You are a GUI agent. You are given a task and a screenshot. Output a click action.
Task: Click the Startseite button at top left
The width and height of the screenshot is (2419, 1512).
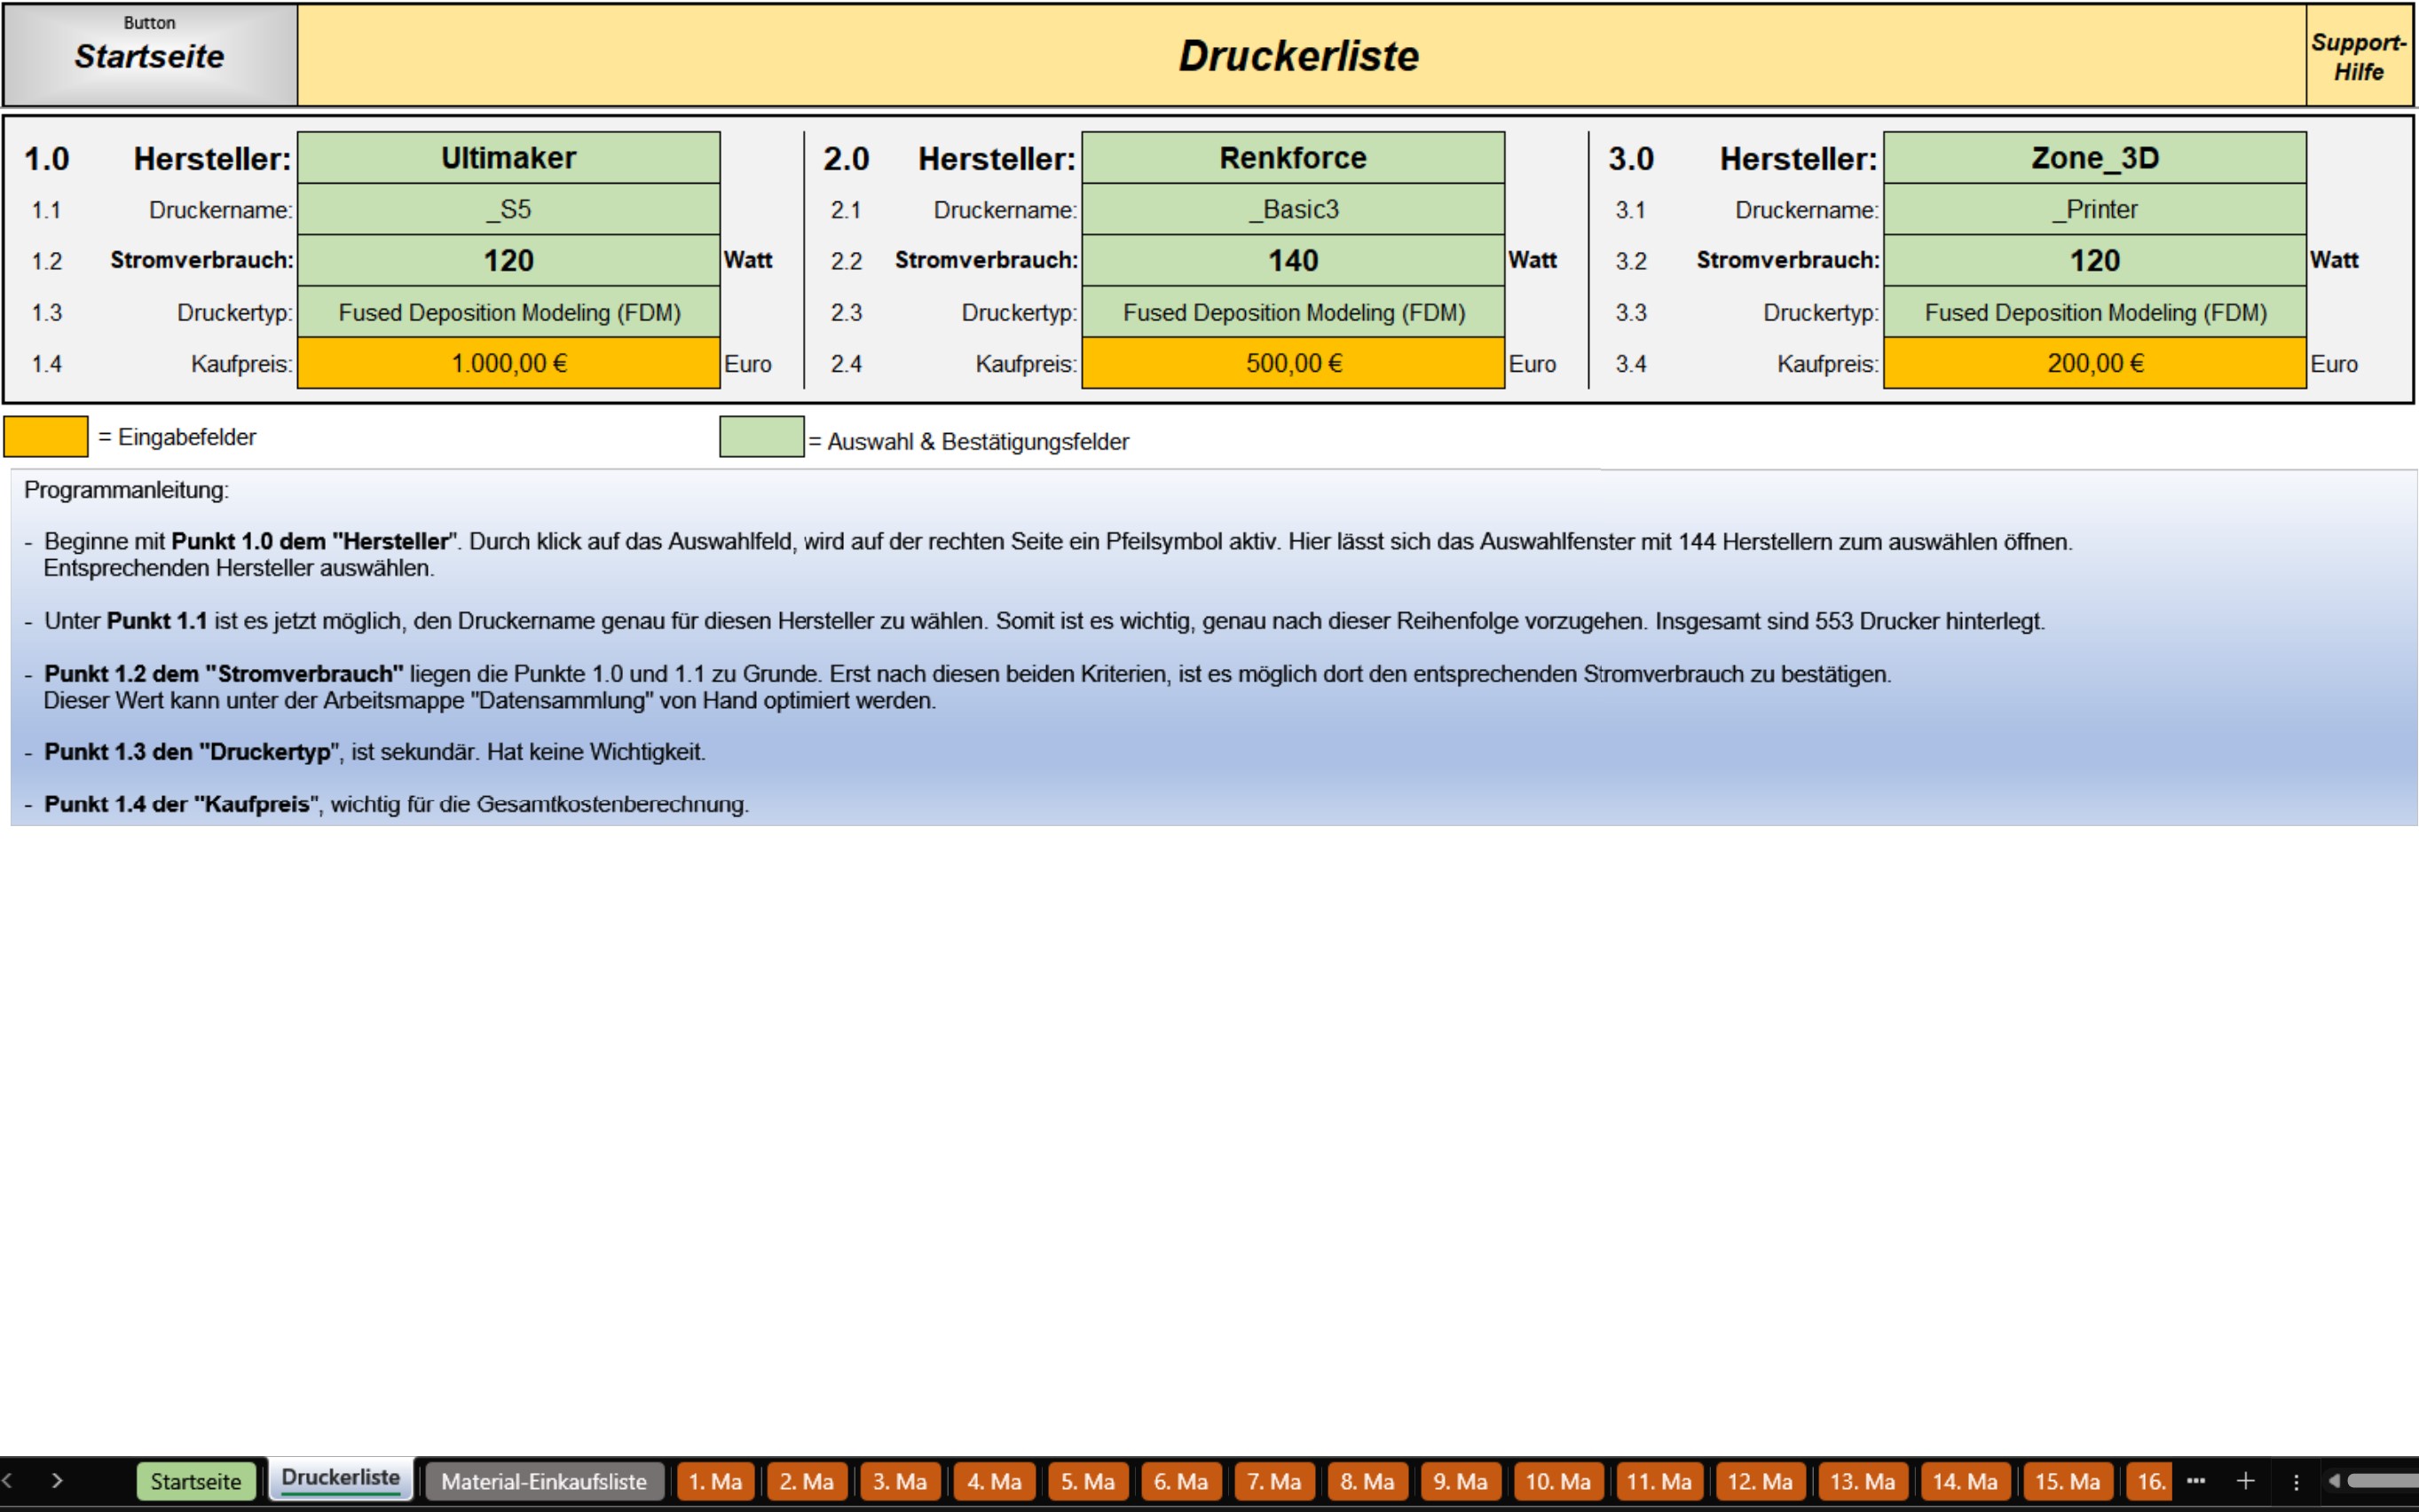pos(150,55)
